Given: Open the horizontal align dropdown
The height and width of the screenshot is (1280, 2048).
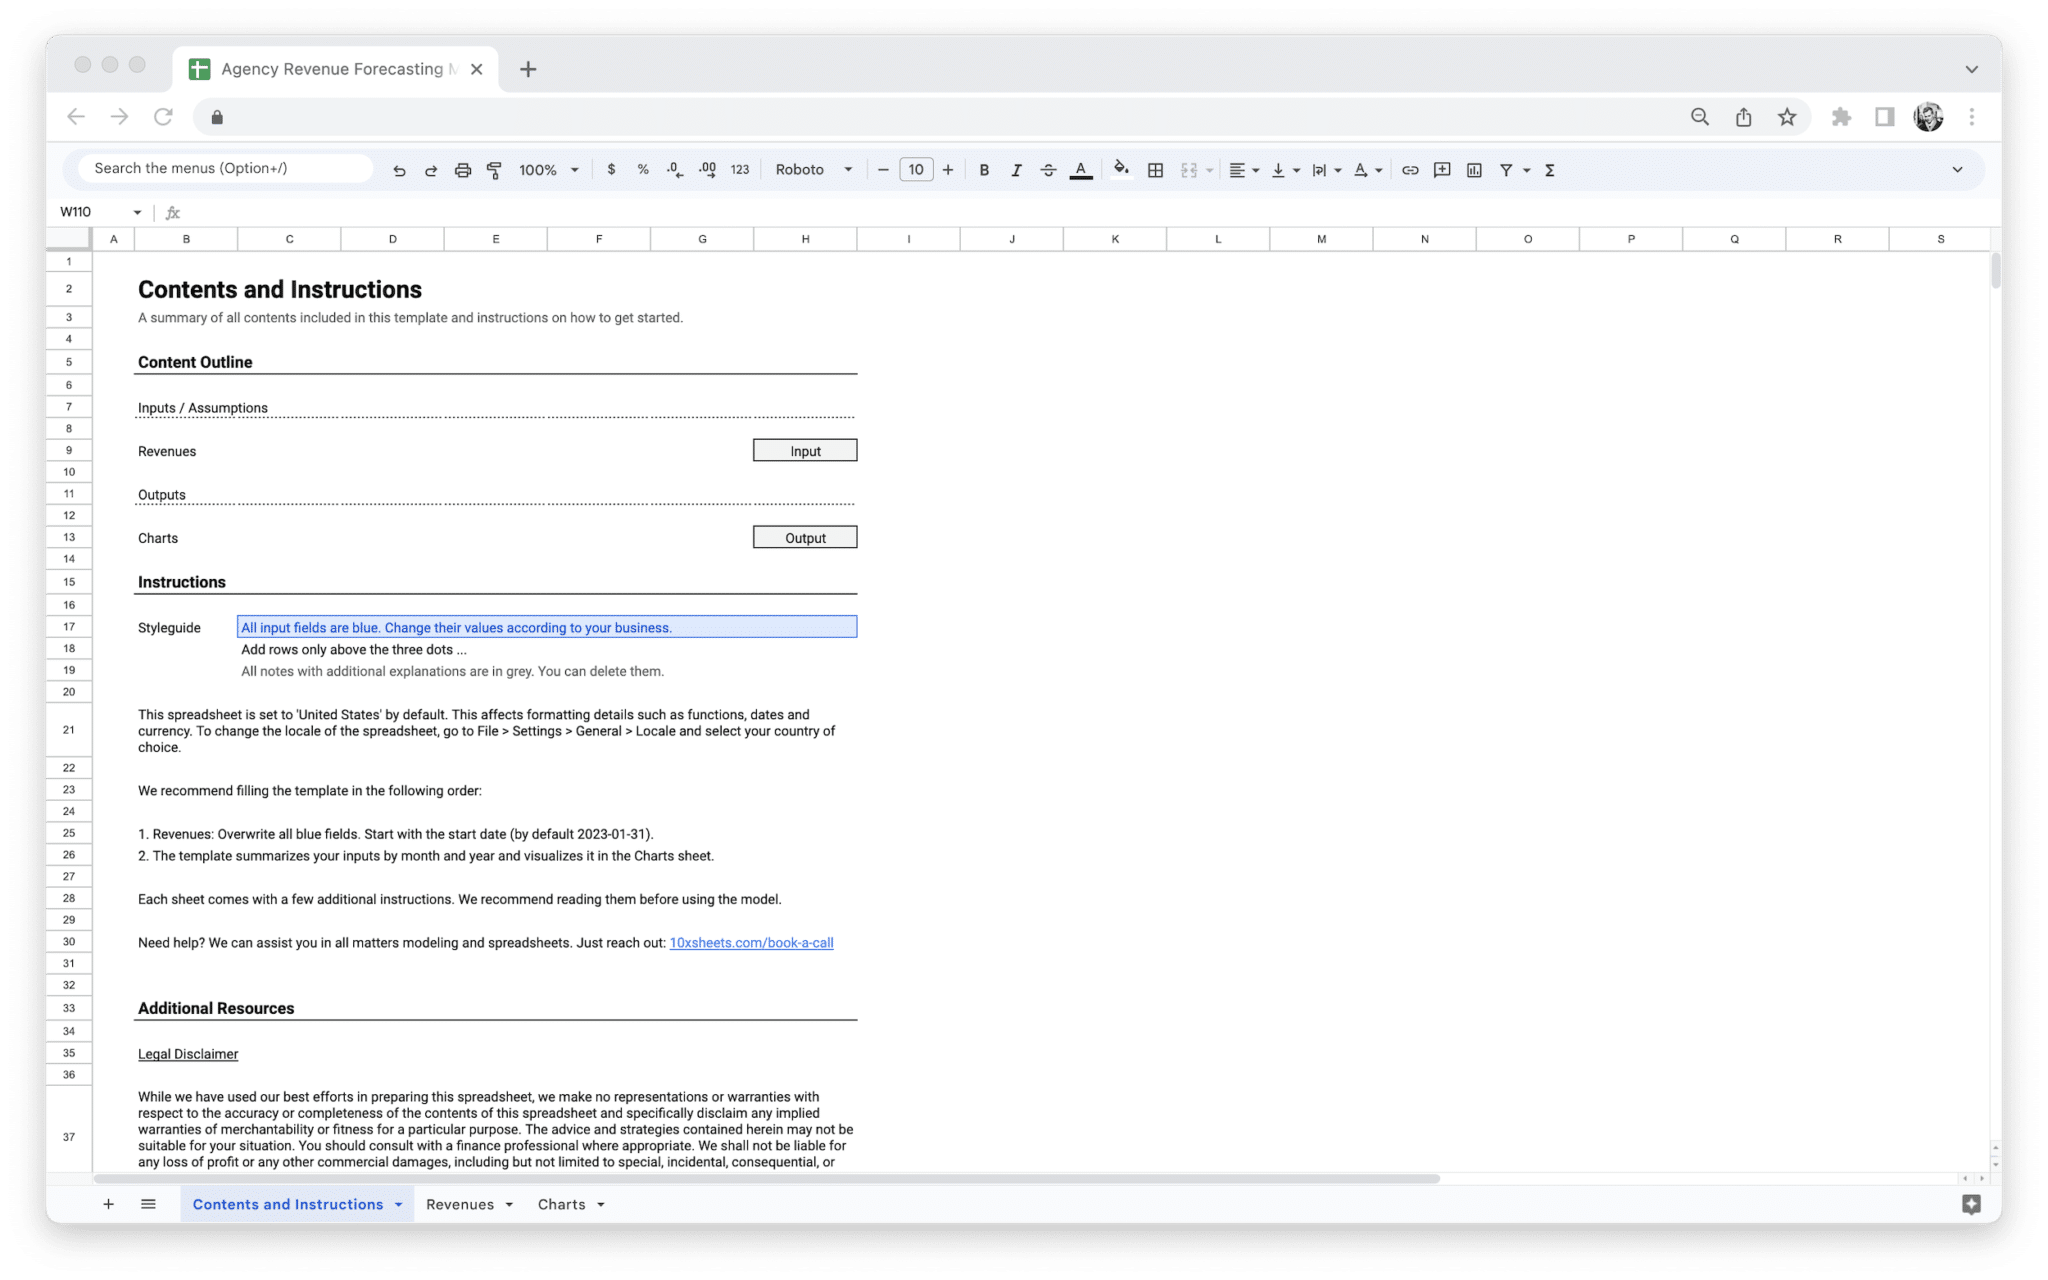Looking at the screenshot, I should tap(1243, 170).
